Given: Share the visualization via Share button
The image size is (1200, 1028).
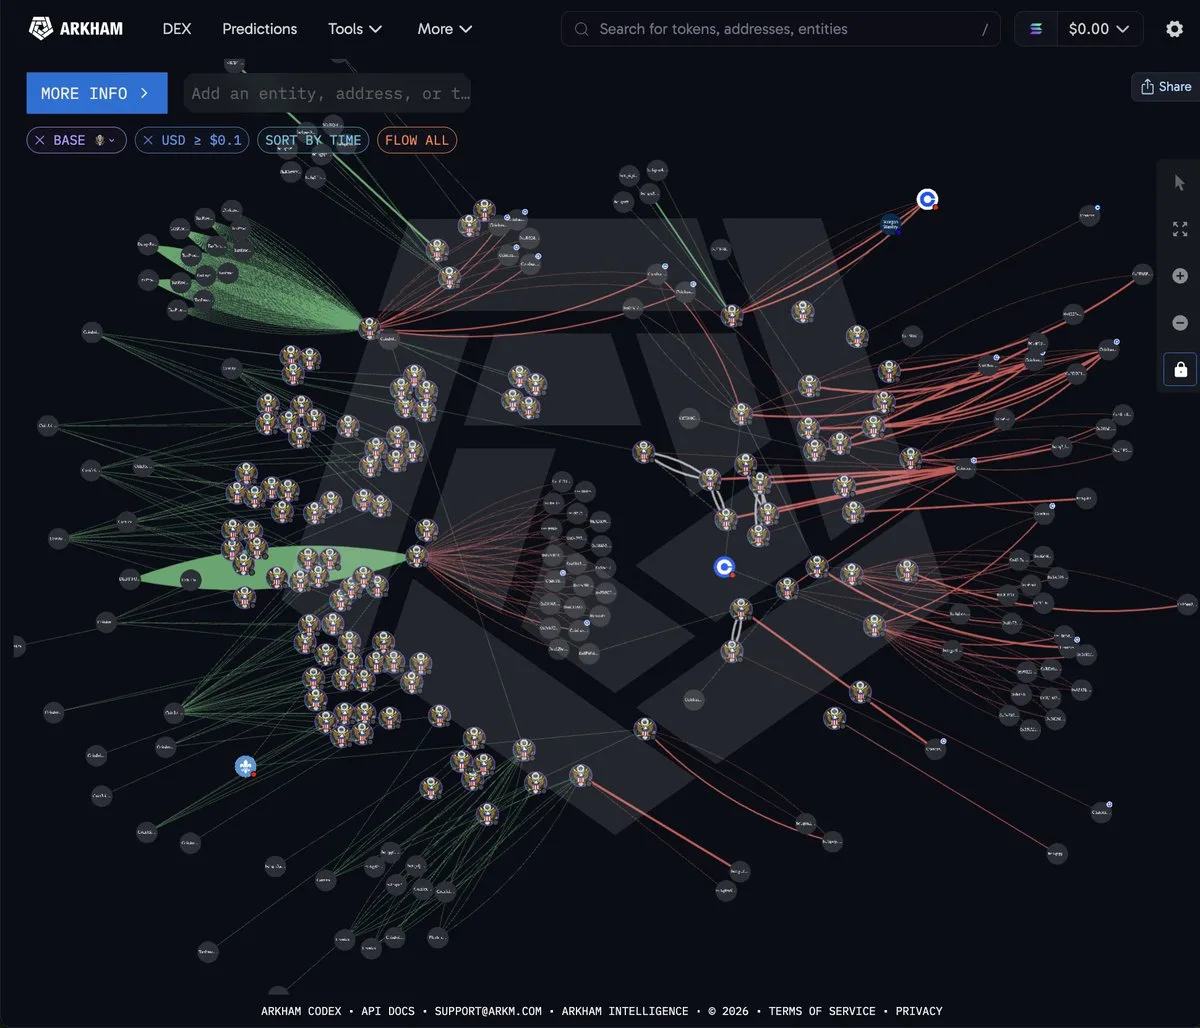Looking at the screenshot, I should point(1166,87).
